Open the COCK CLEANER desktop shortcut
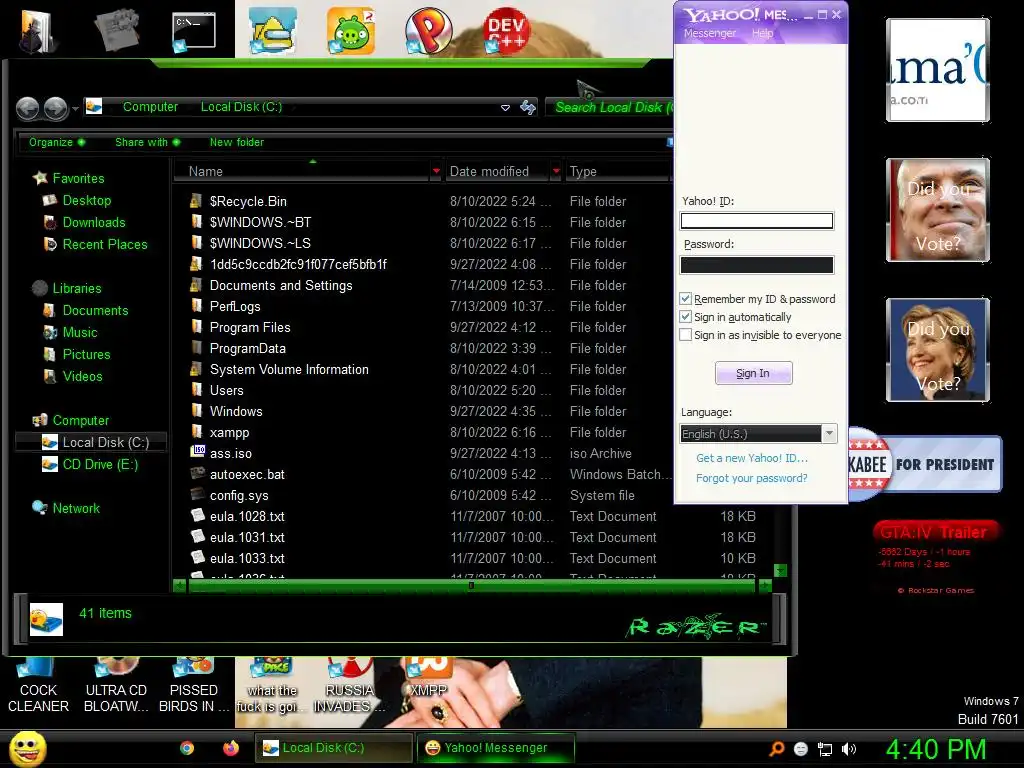This screenshot has height=768, width=1024. [38, 686]
